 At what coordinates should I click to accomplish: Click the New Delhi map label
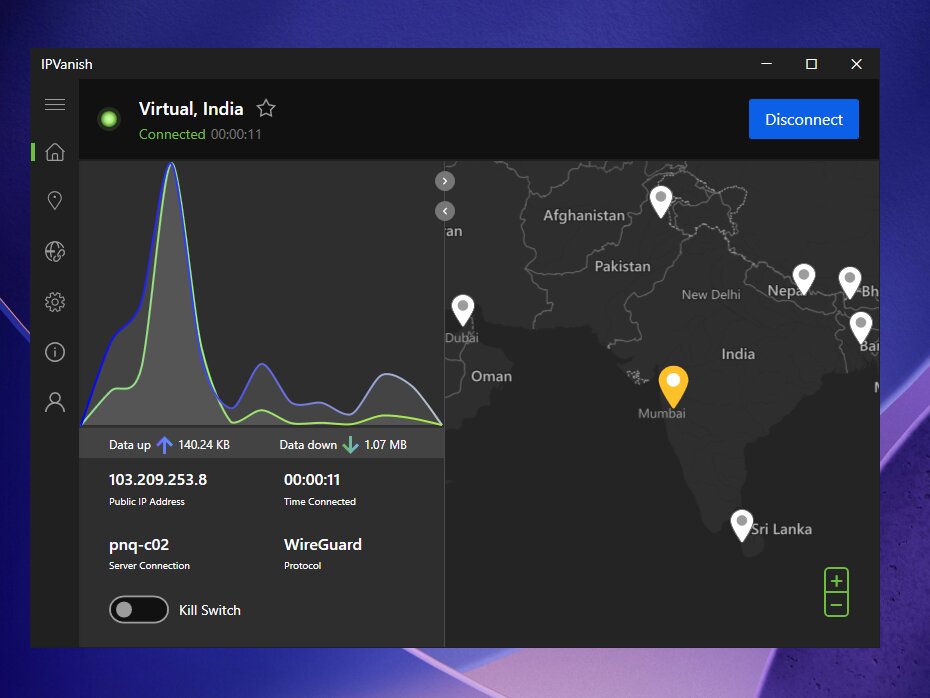click(711, 295)
